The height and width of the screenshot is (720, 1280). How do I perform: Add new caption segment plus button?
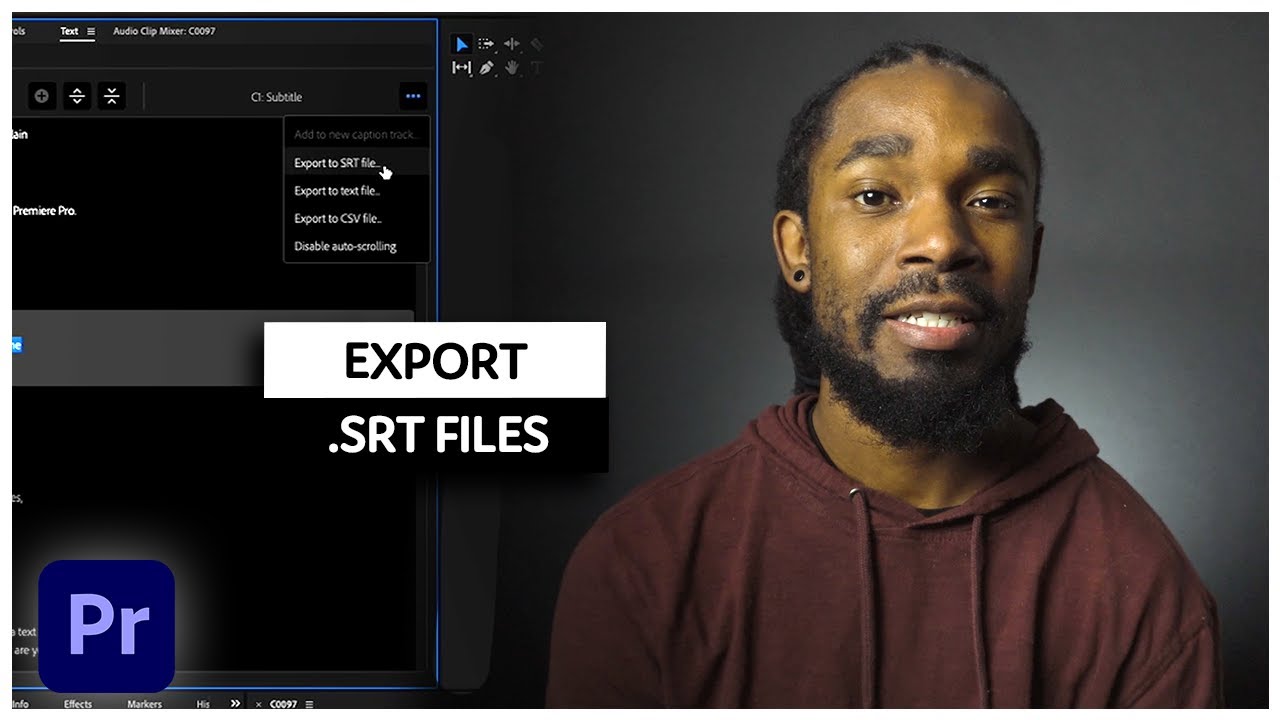point(42,96)
